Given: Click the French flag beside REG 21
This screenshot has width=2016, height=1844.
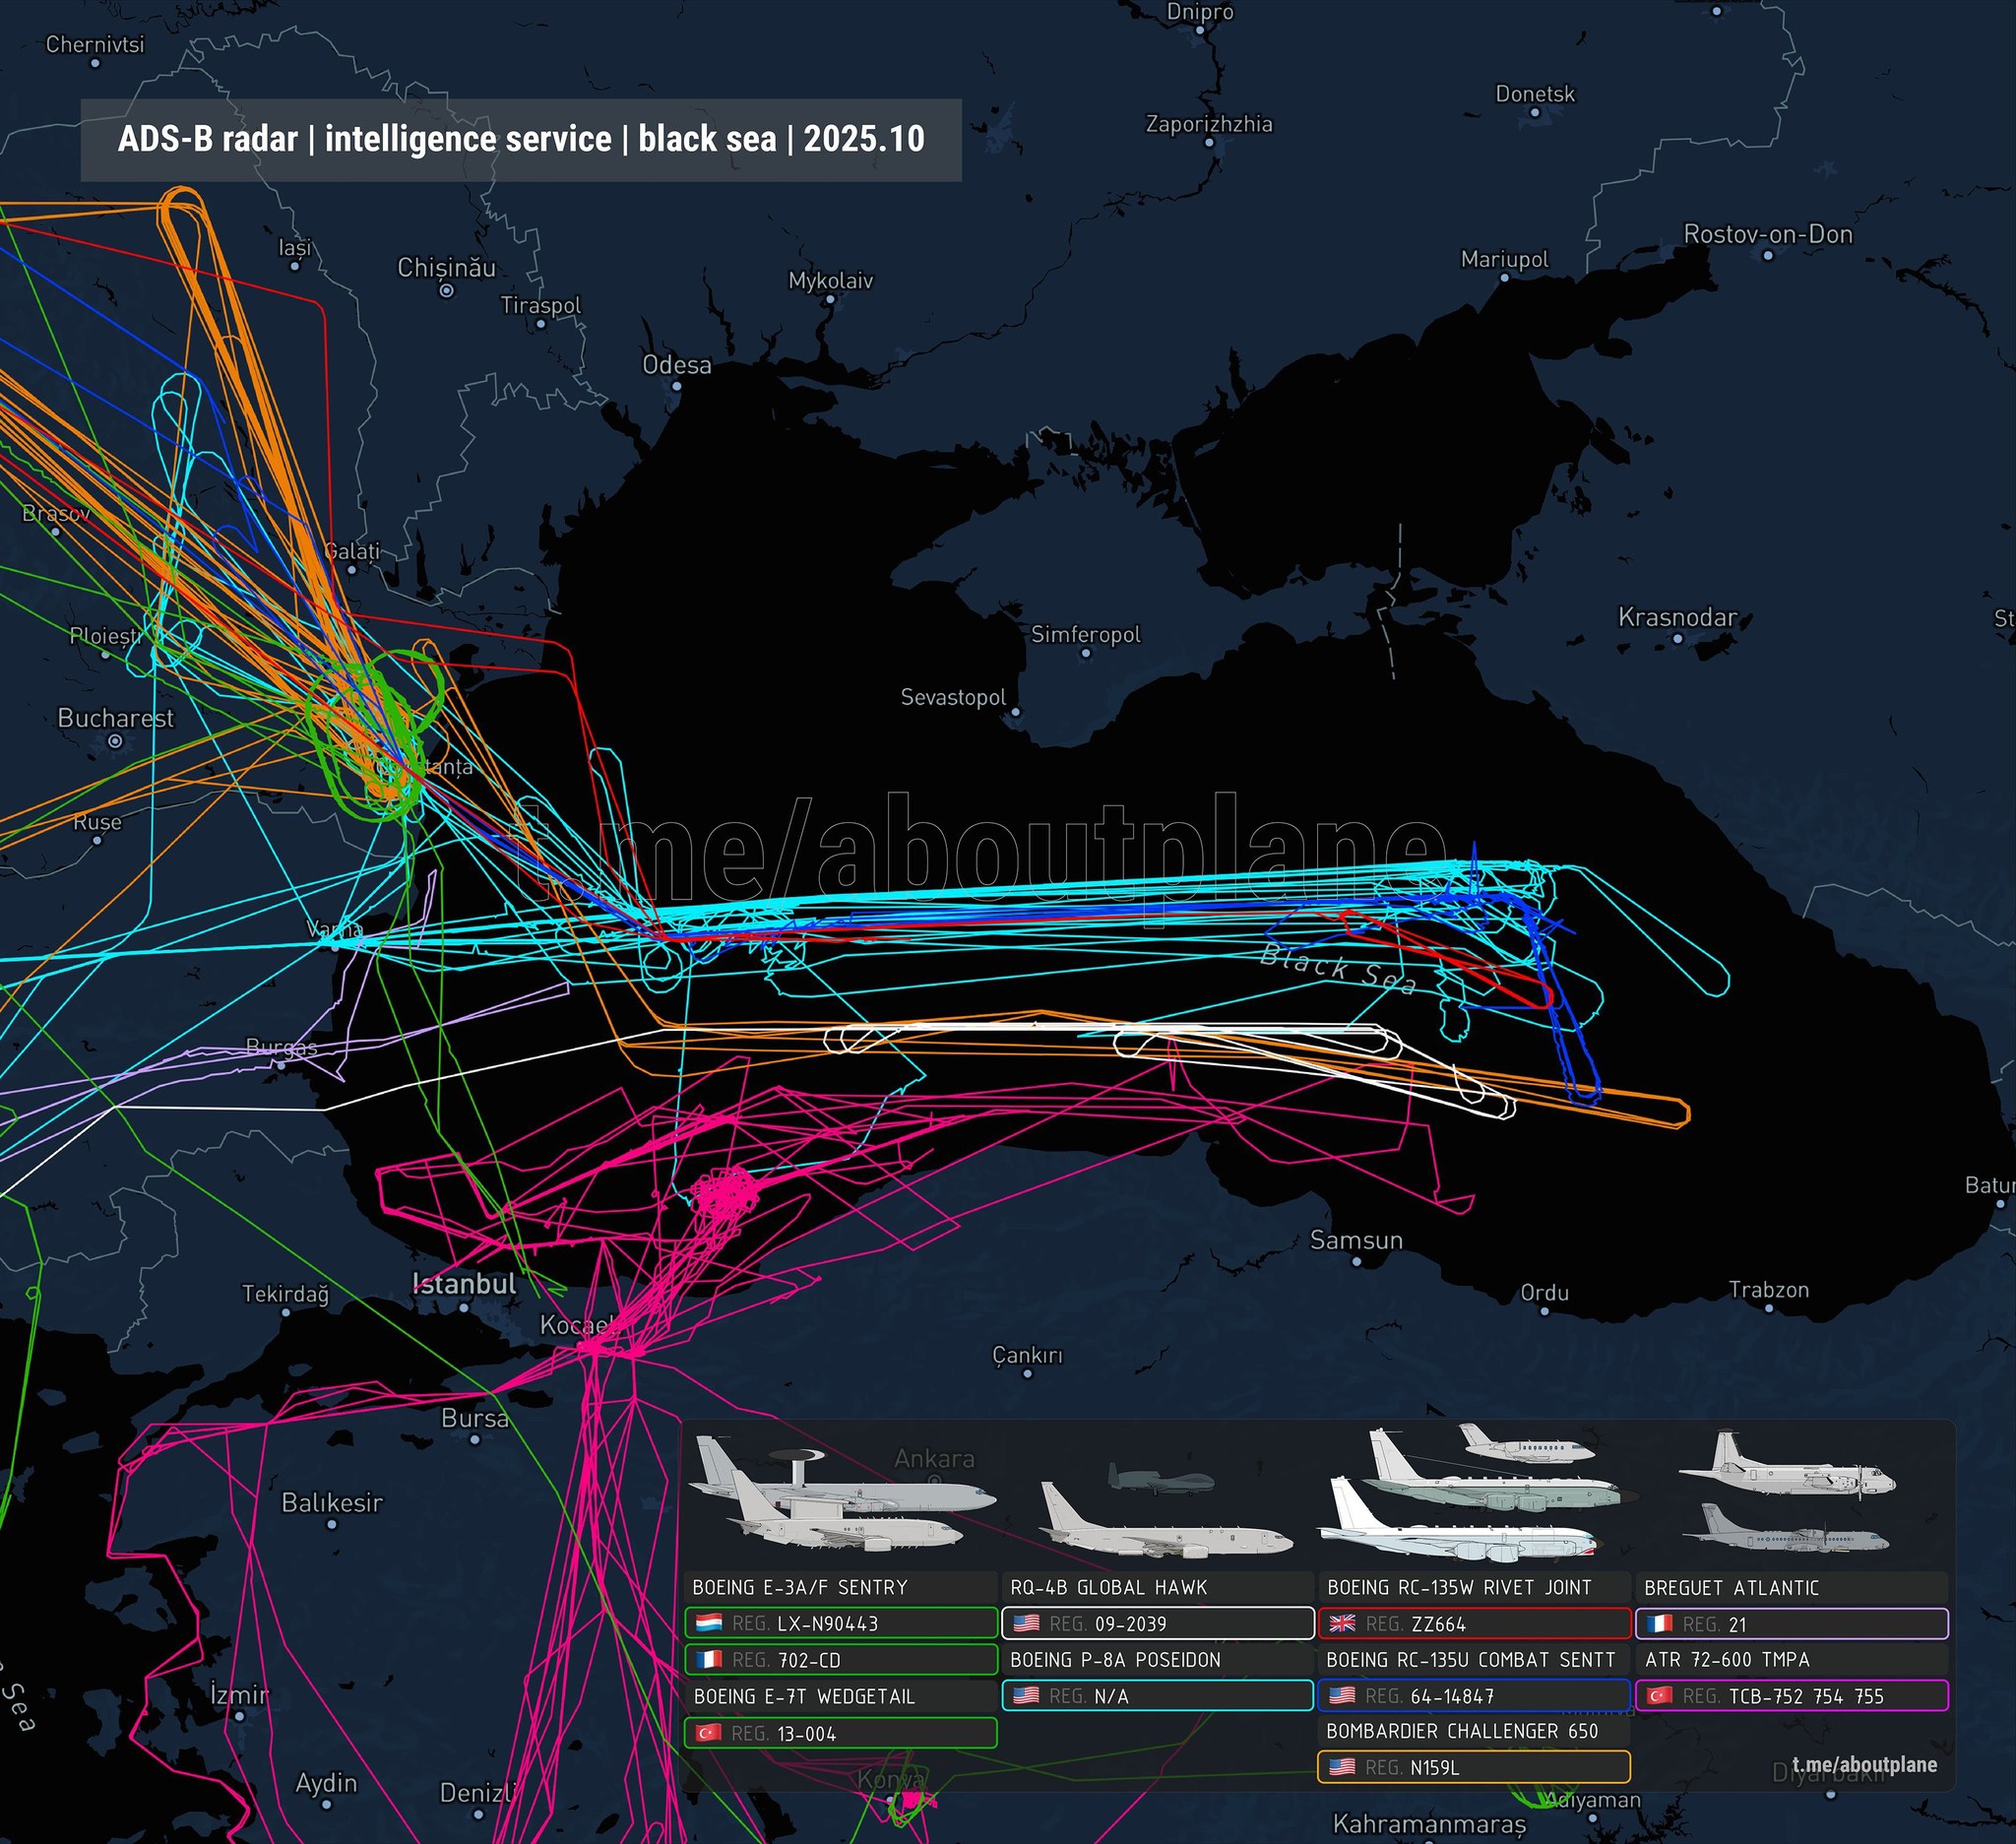Looking at the screenshot, I should (x=1659, y=1623).
